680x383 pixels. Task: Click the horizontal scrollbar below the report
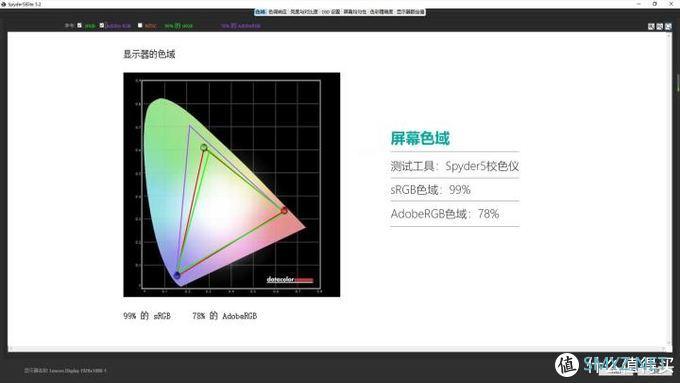(339, 349)
